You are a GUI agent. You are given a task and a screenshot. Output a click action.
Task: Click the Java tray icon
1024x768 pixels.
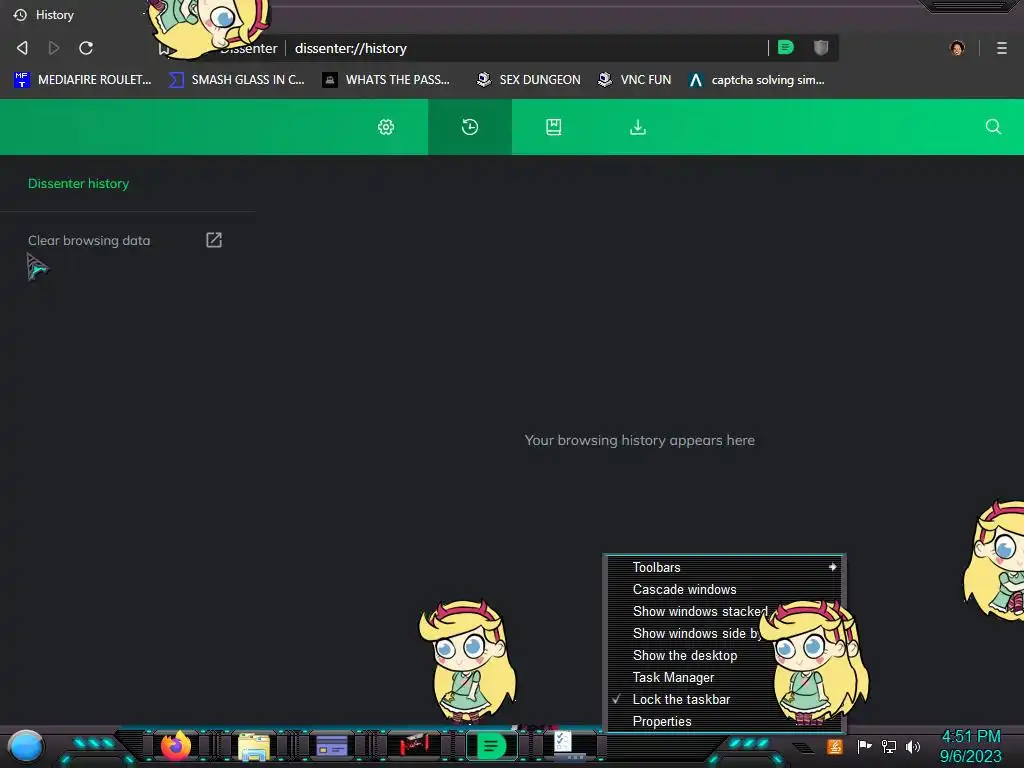[834, 746]
